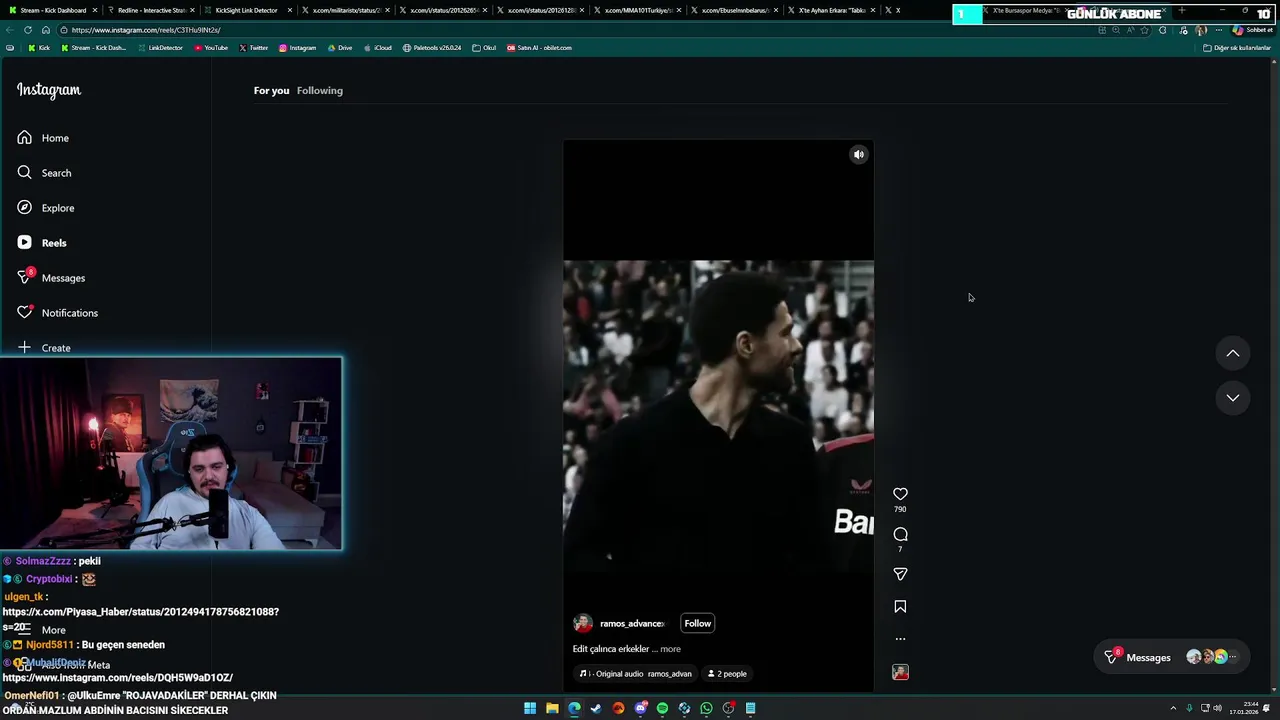Save the reel with bookmark icon
This screenshot has height=720, width=1280.
(900, 607)
